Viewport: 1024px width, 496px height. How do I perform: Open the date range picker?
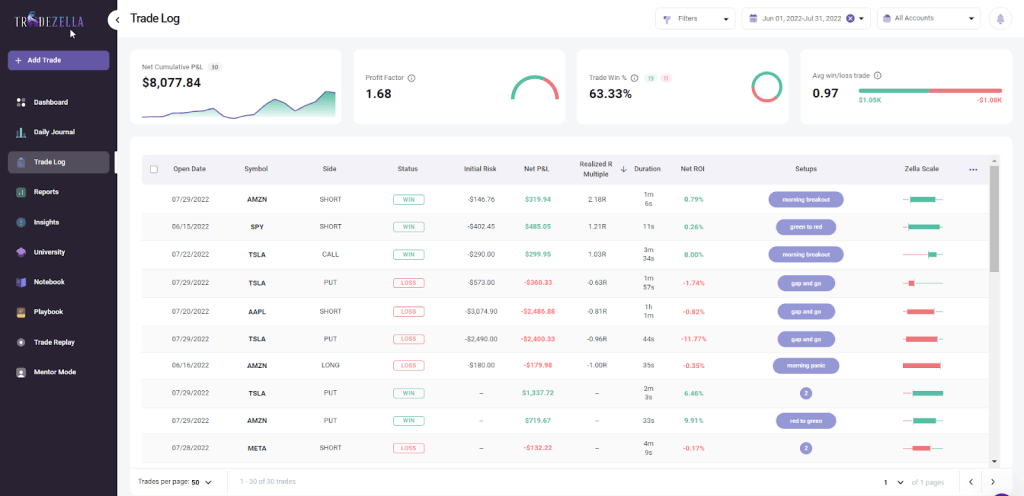[x=800, y=18]
